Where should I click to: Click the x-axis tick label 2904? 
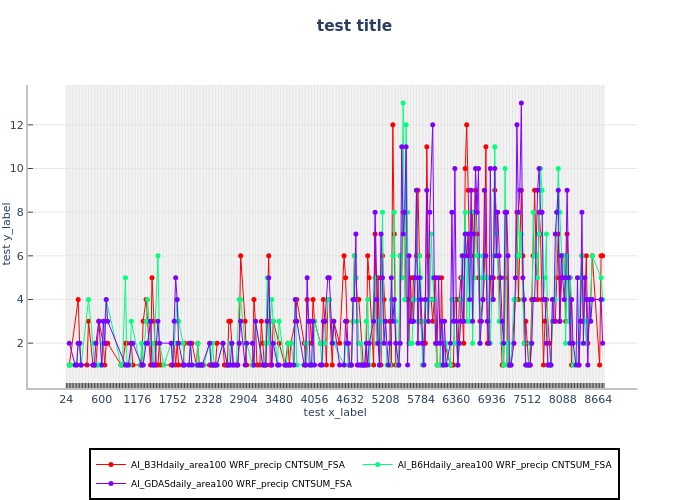click(244, 398)
